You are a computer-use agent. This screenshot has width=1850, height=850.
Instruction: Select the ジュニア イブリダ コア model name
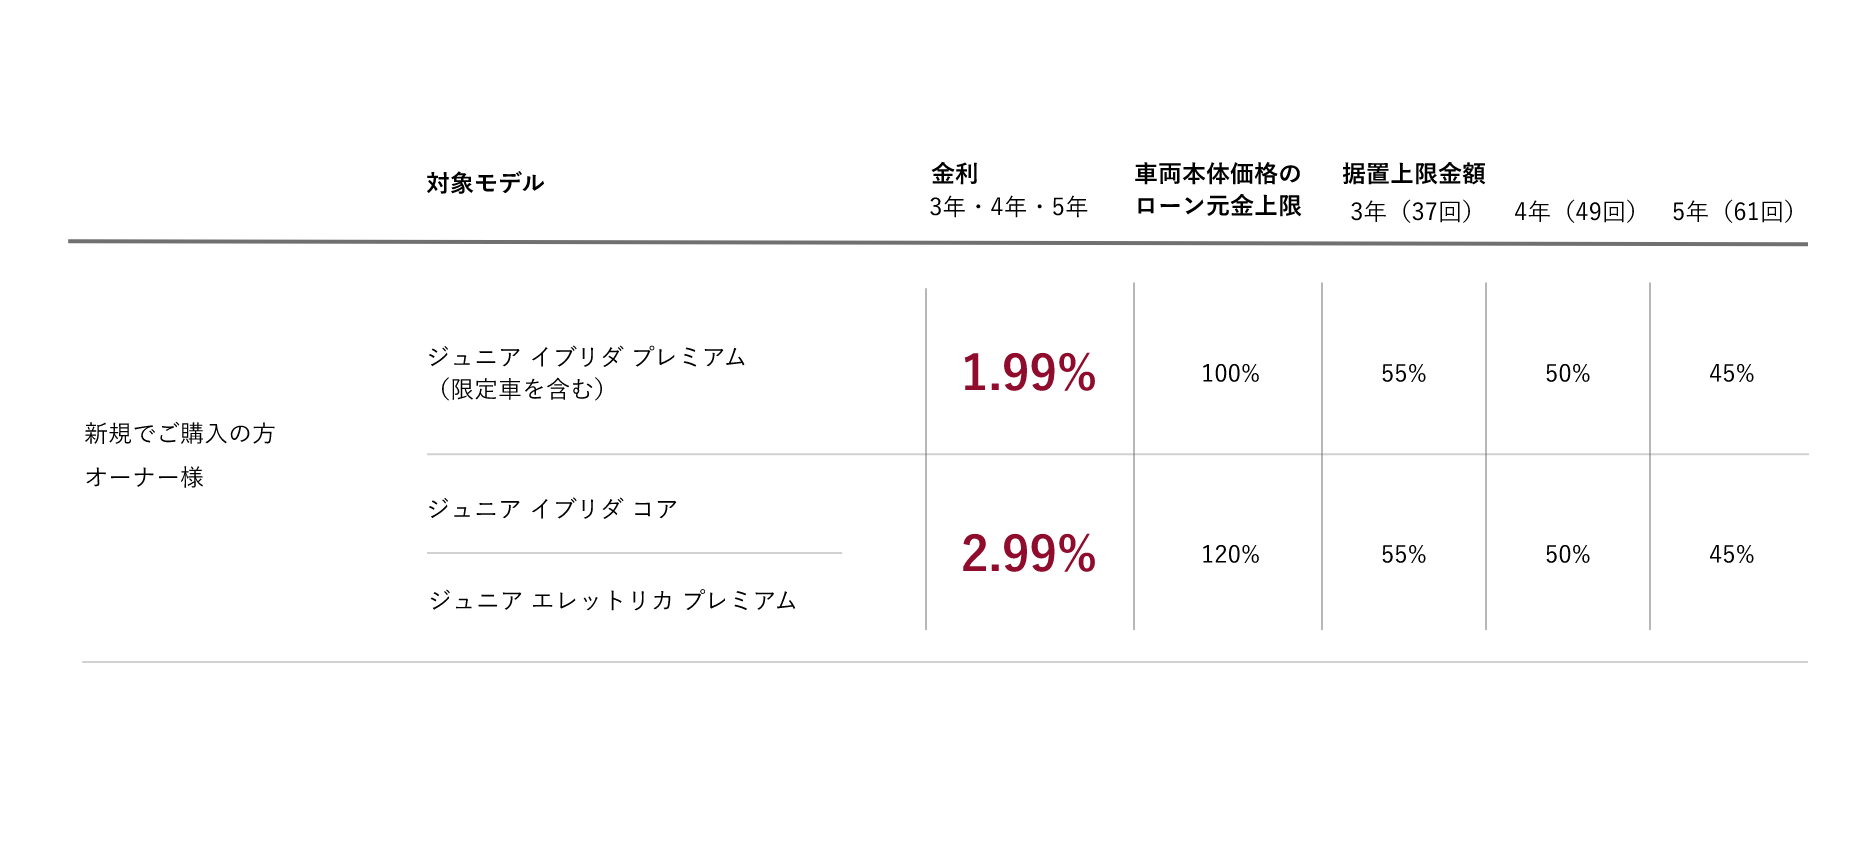[552, 509]
